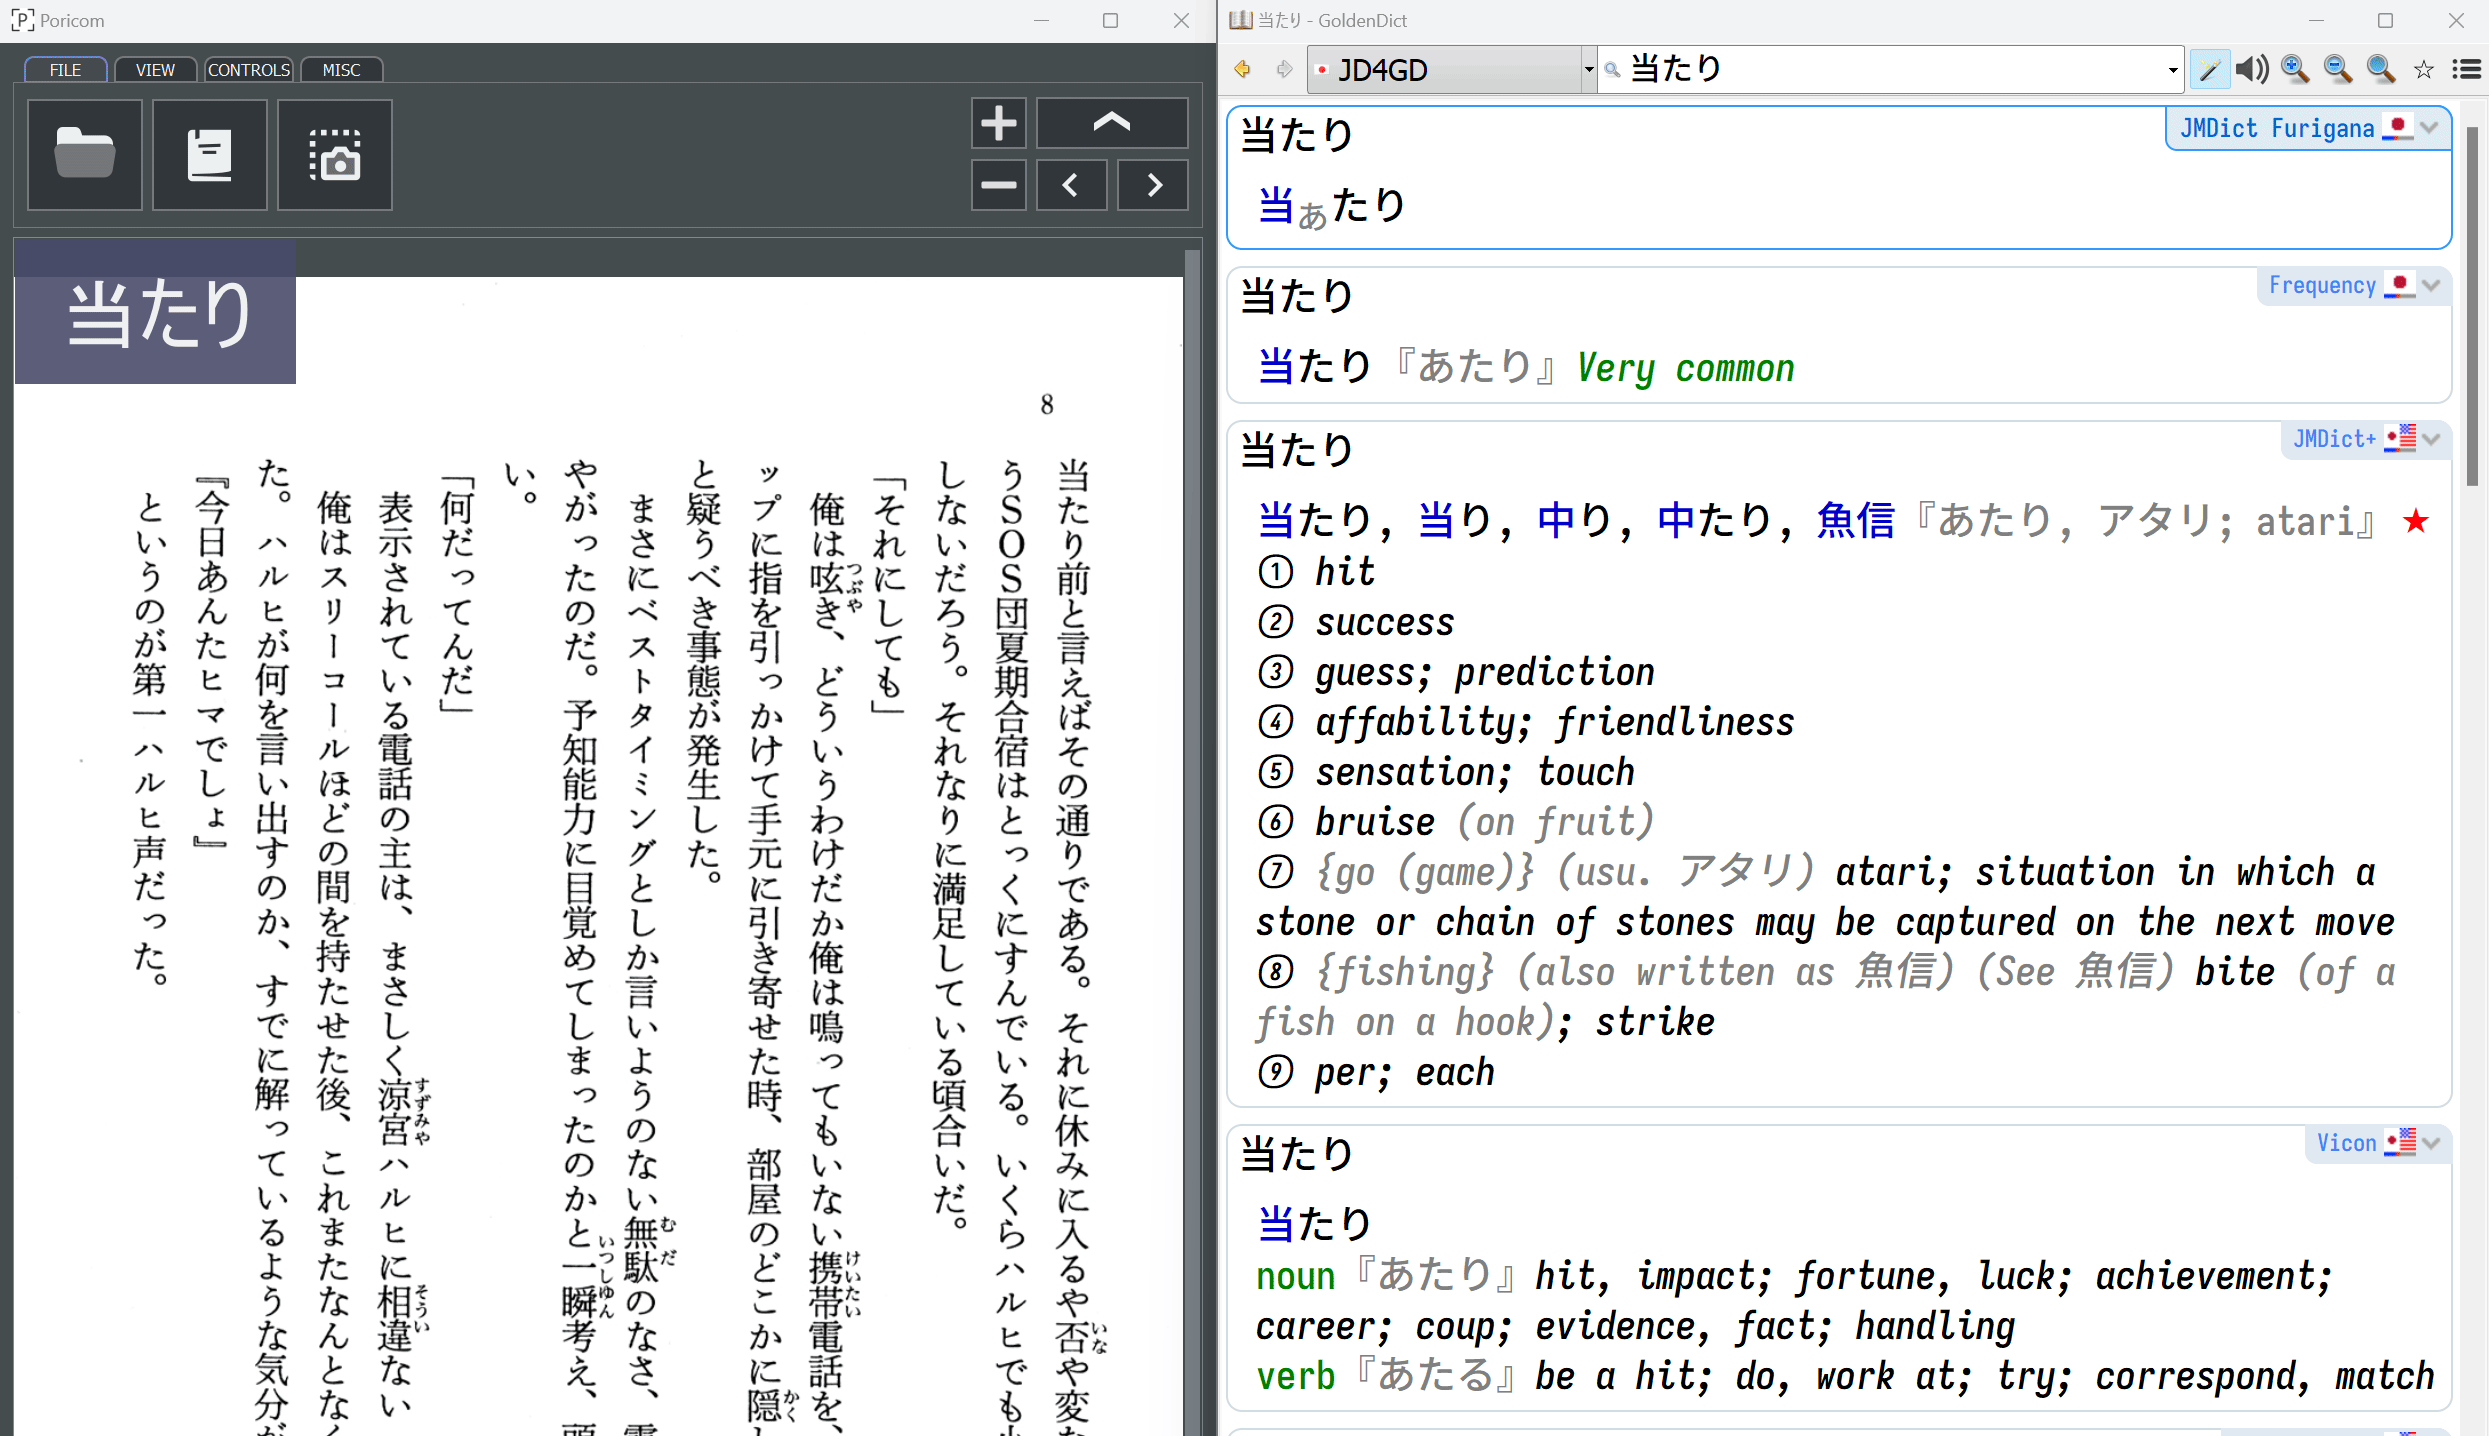Toggle the scan popup wand icon
The height and width of the screenshot is (1436, 2489).
pyautogui.click(x=2209, y=69)
